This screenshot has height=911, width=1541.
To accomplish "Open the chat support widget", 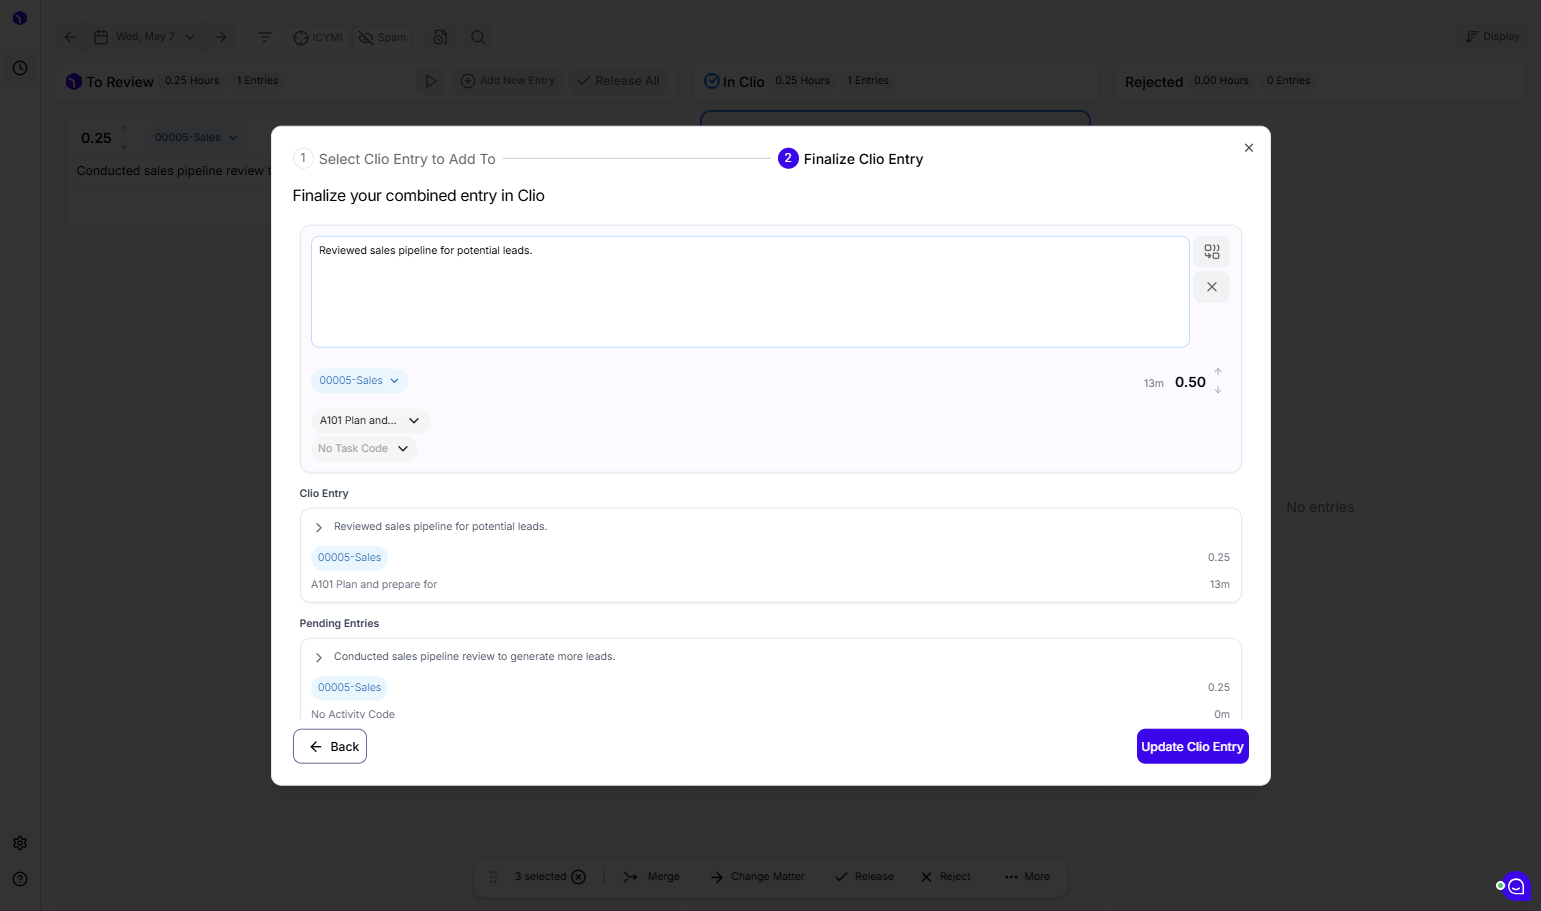I will coord(1516,886).
